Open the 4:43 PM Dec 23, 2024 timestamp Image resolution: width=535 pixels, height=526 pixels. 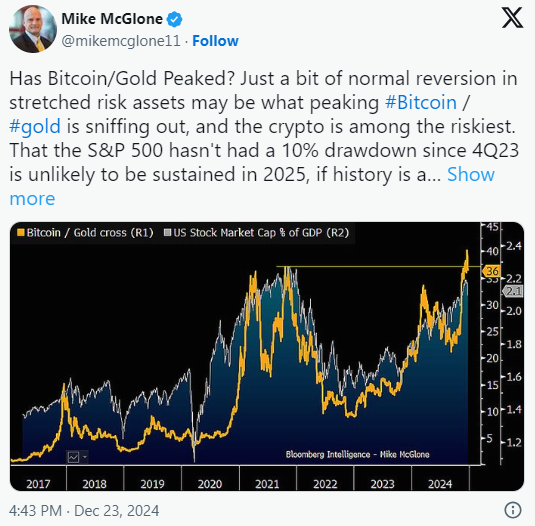point(84,511)
